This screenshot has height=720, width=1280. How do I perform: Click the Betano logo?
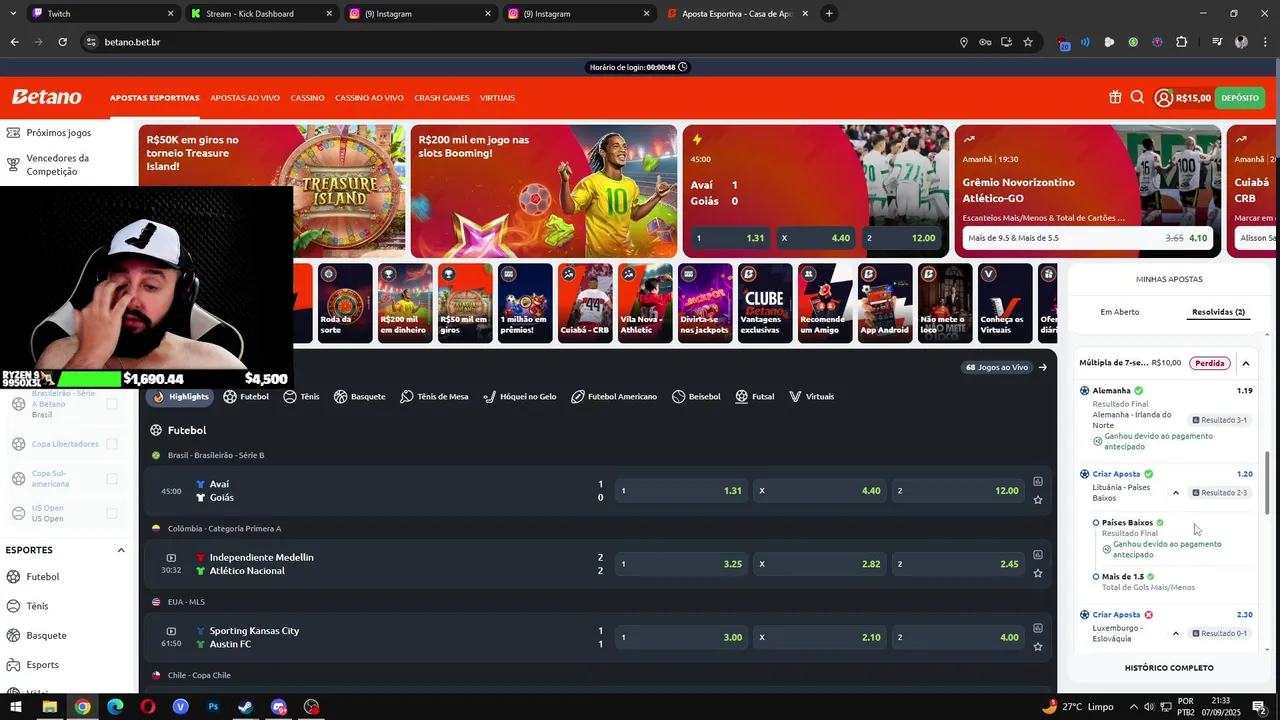coord(46,97)
